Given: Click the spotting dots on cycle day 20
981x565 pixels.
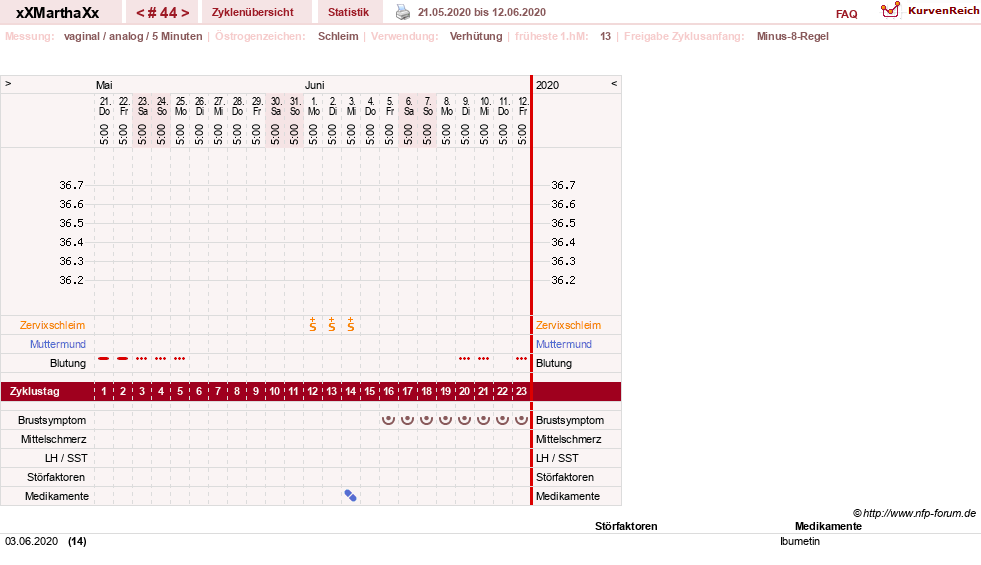Looking at the screenshot, I should [x=464, y=359].
